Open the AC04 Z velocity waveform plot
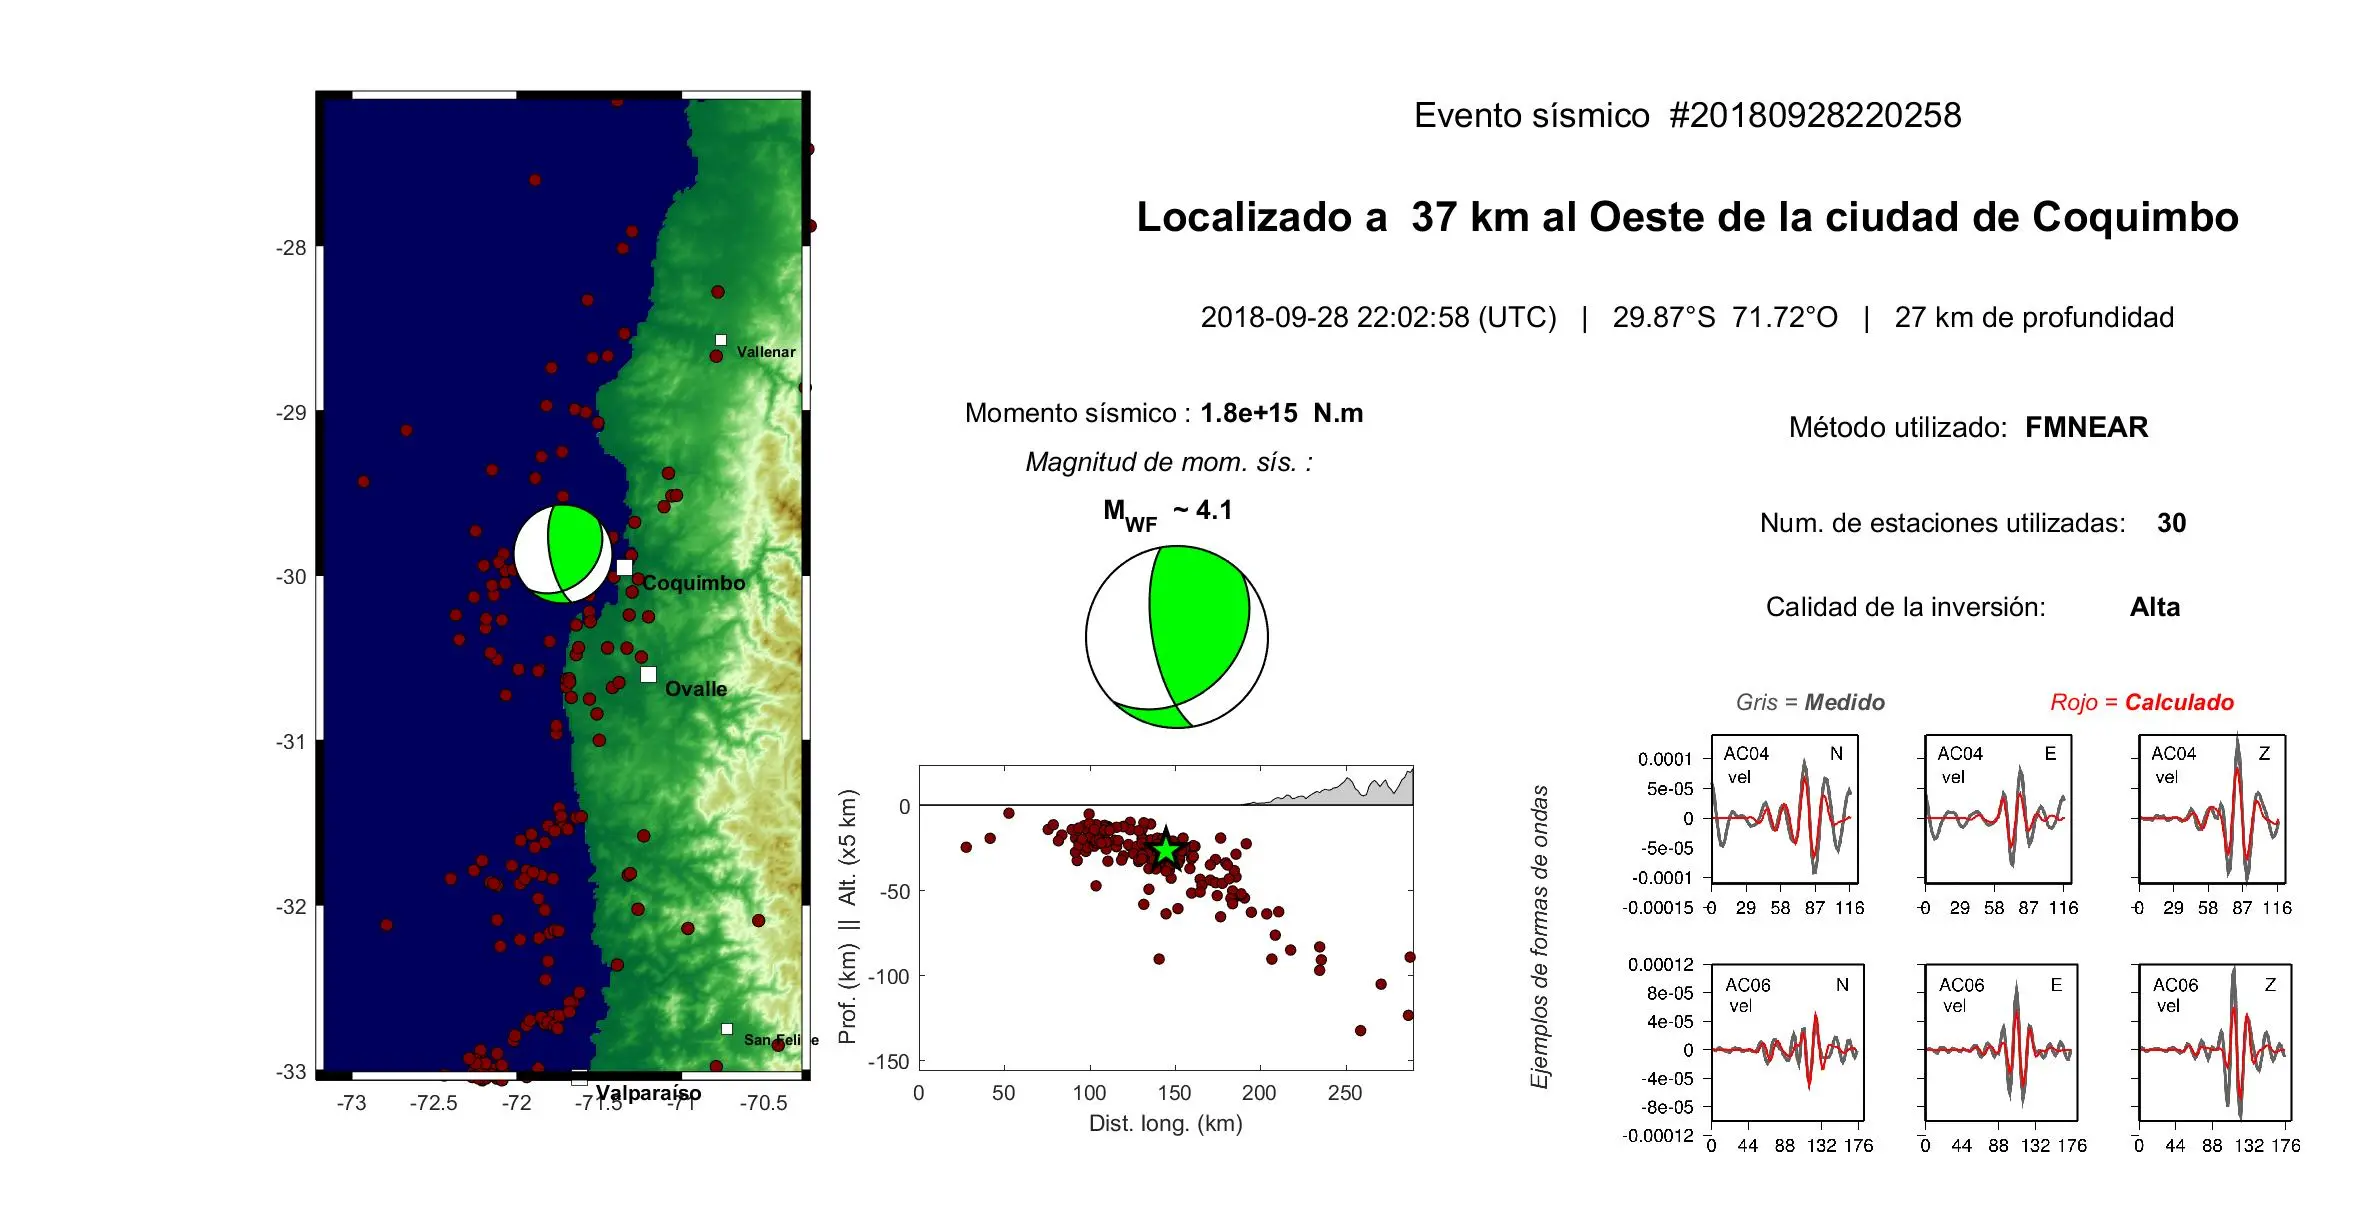 [x=2212, y=809]
